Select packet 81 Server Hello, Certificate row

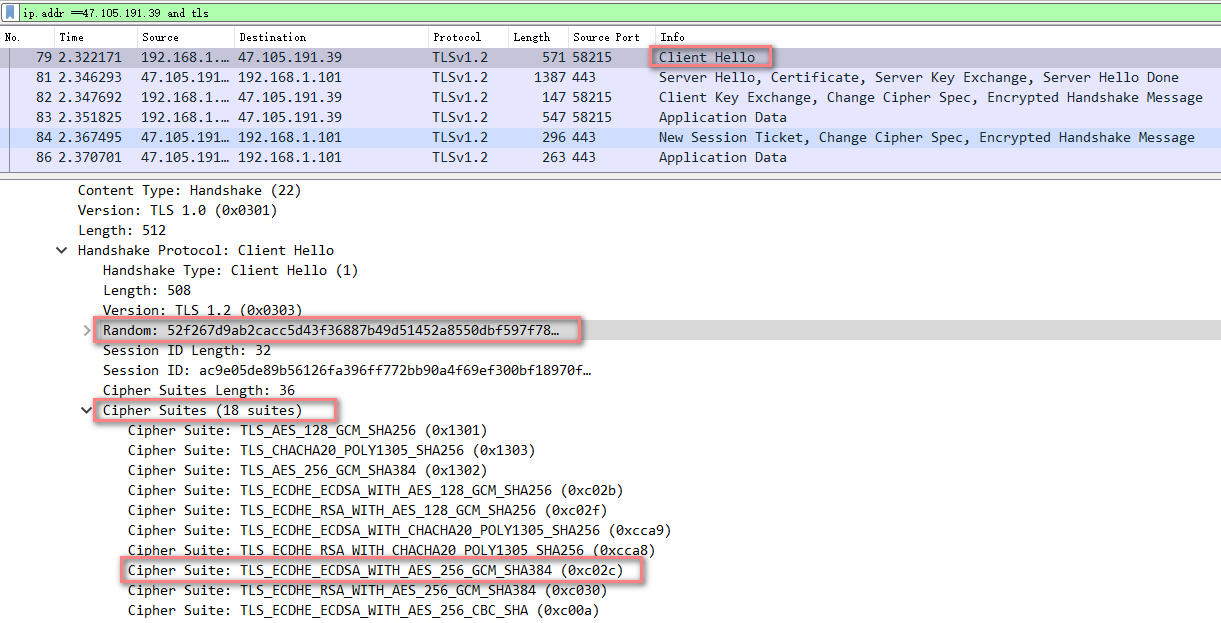point(400,77)
